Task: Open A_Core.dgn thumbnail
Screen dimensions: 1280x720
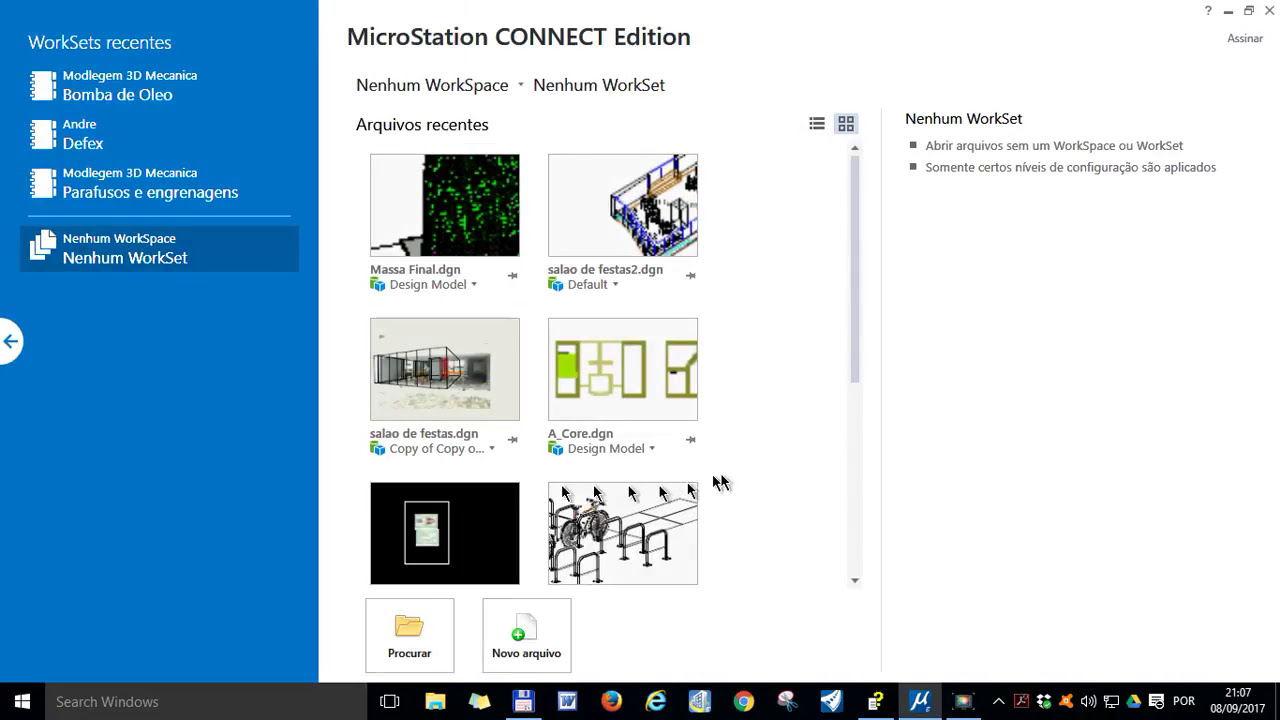Action: [623, 369]
